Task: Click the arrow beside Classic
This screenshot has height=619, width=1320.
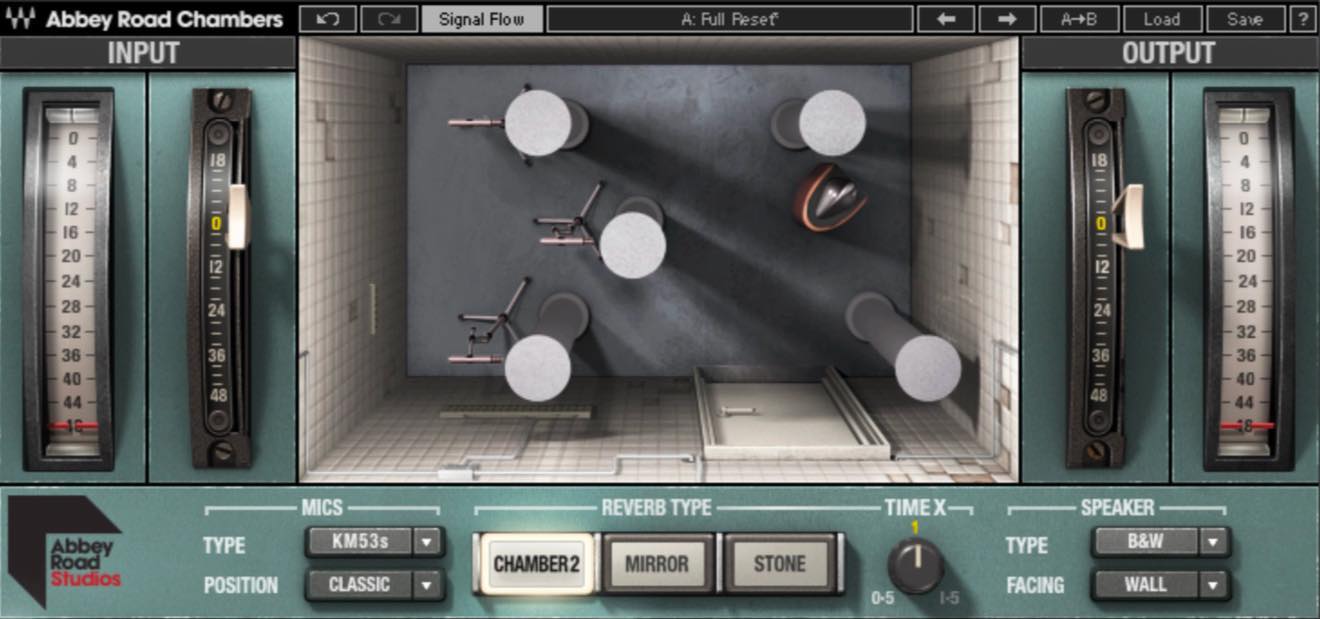Action: click(x=428, y=584)
